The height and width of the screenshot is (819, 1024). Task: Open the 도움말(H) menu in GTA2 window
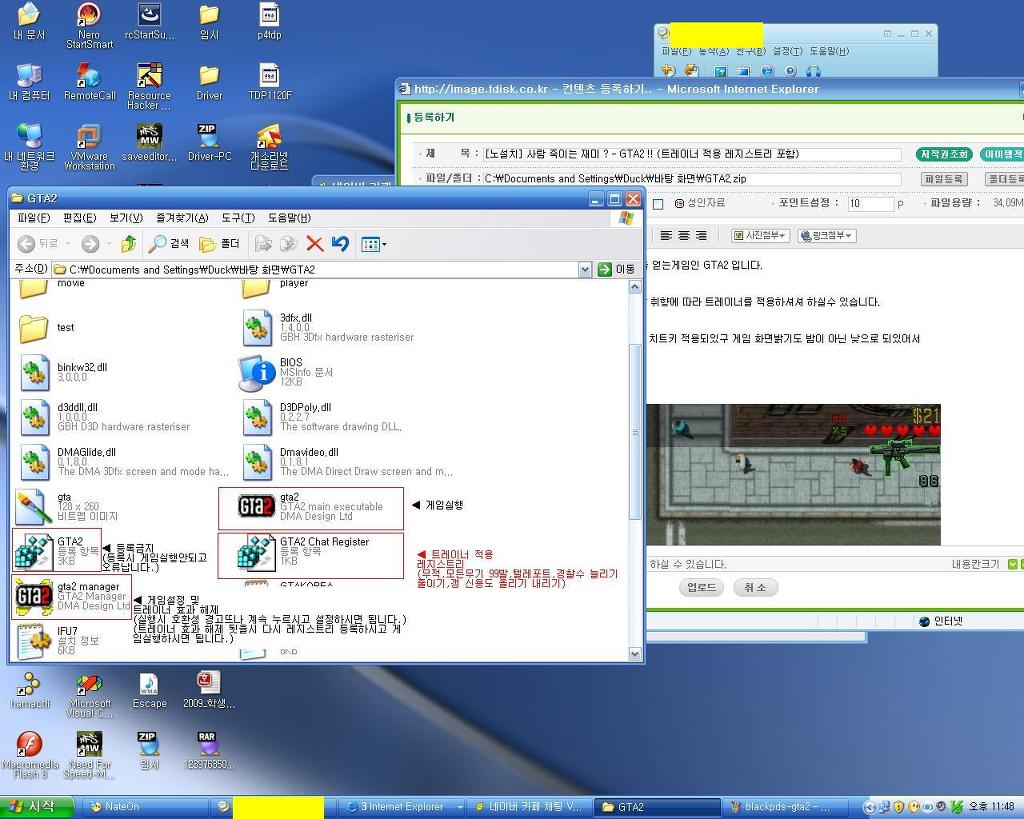tap(289, 217)
